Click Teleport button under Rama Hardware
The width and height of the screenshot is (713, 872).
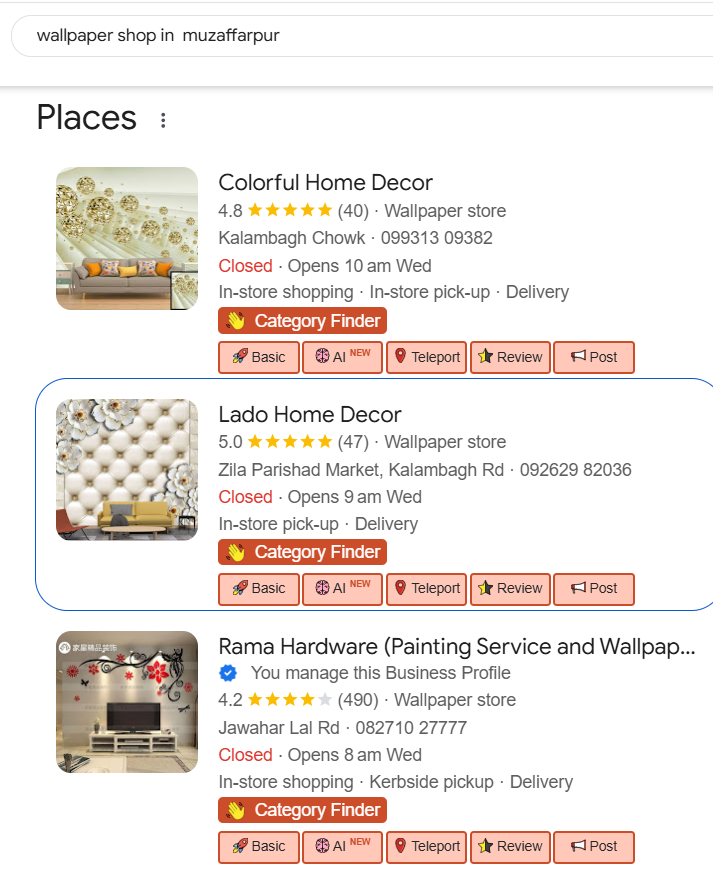[427, 846]
